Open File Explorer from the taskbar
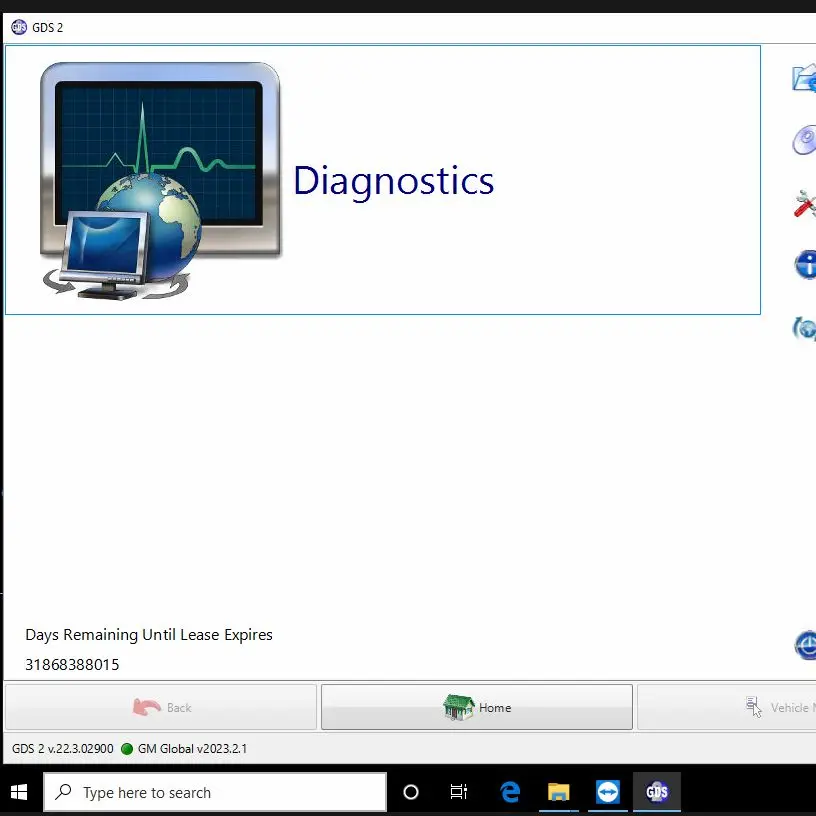The image size is (816, 816). (558, 791)
